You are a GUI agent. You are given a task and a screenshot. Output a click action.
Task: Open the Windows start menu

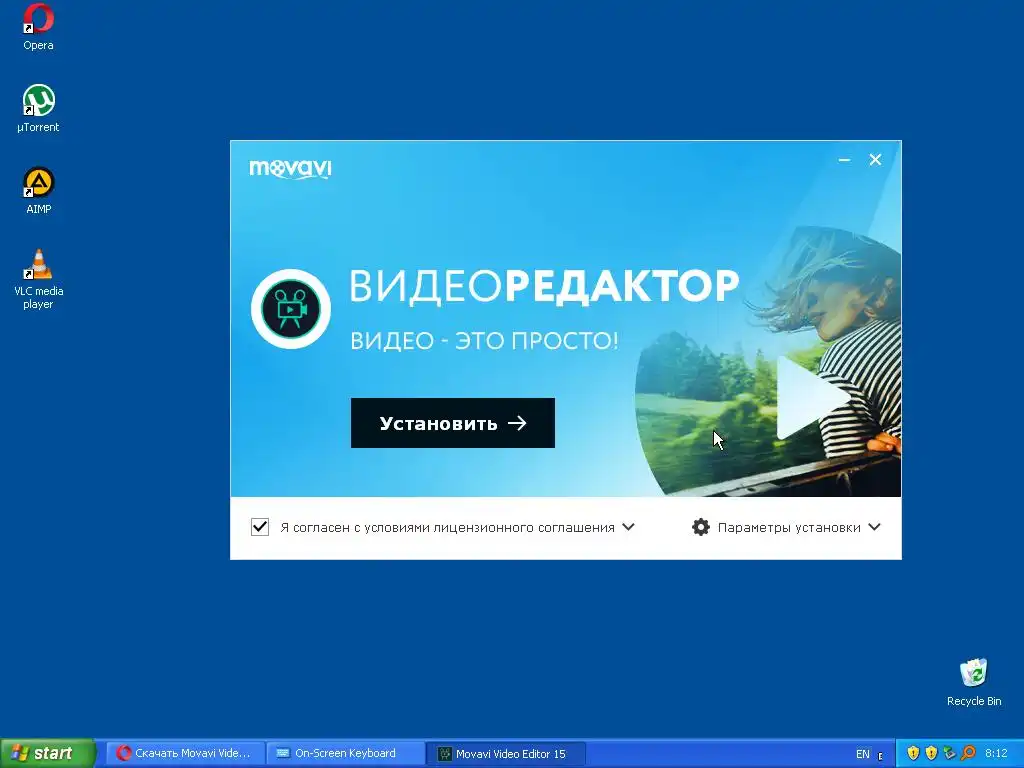click(x=48, y=753)
